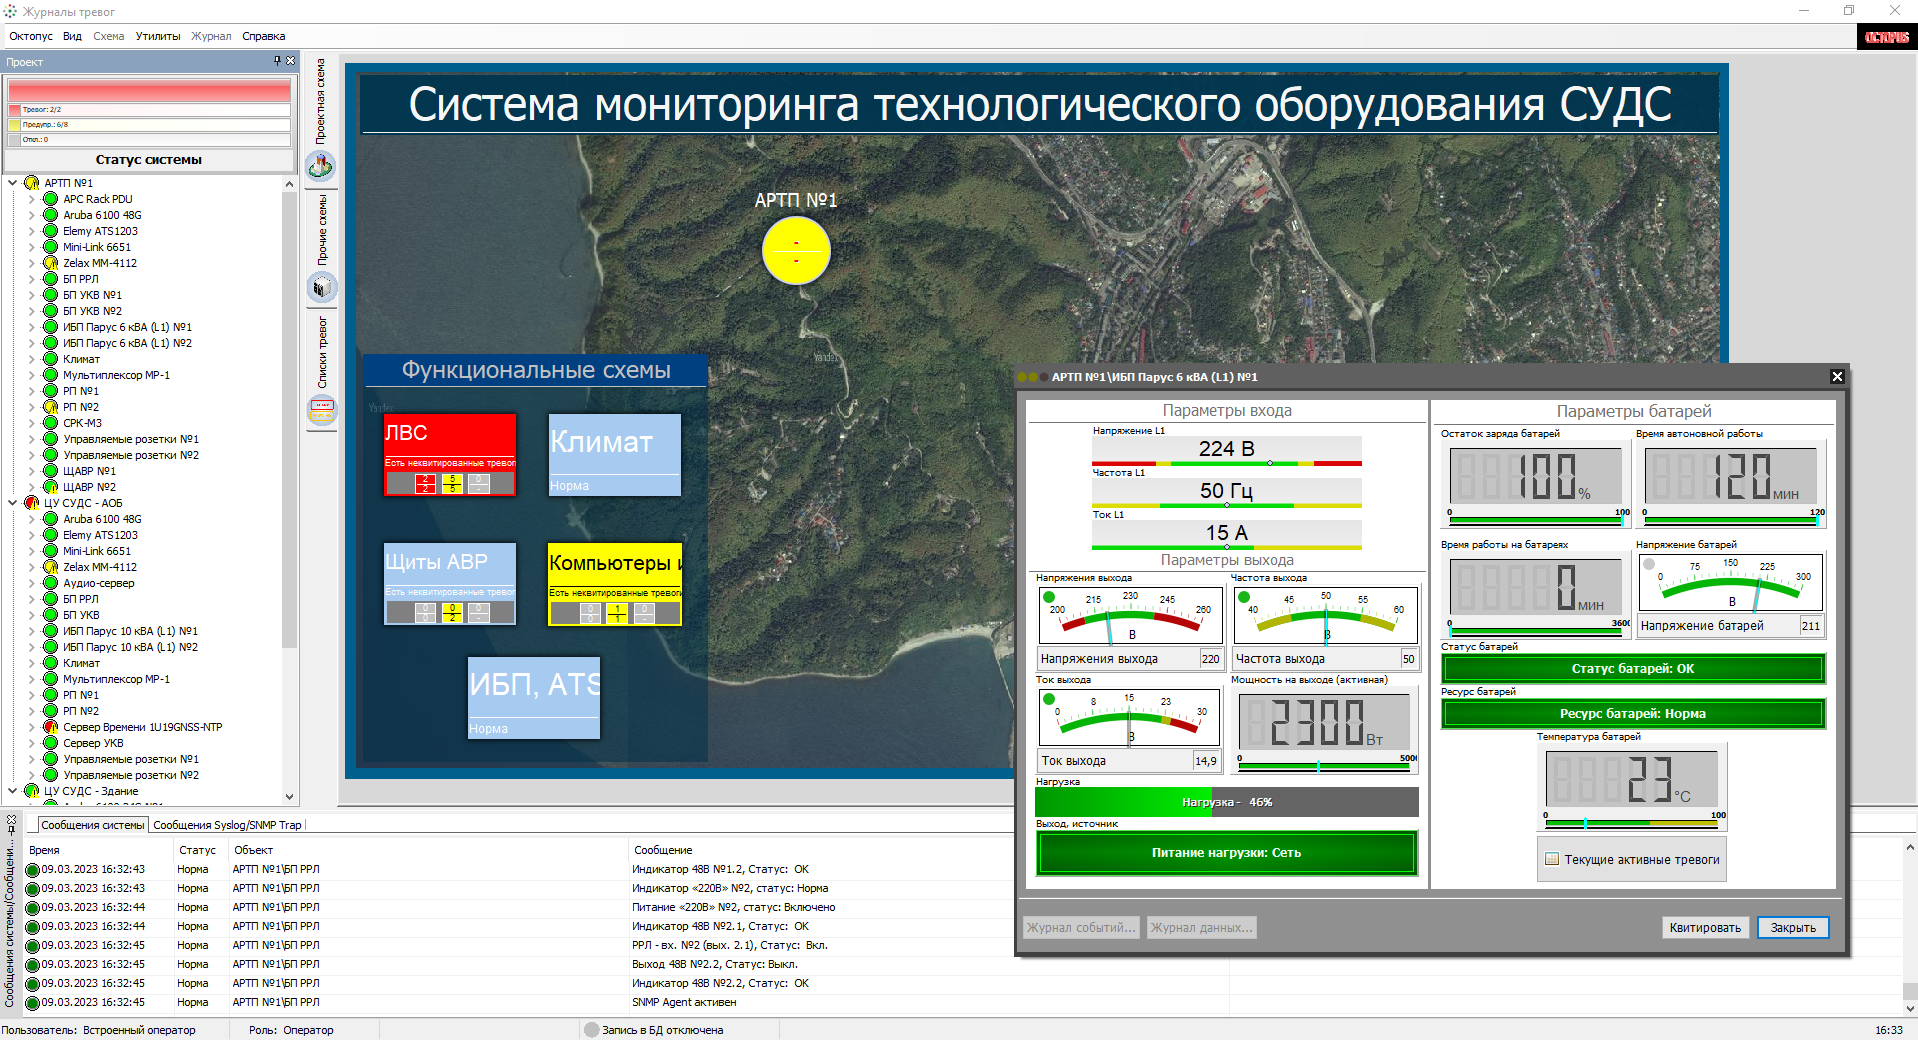Open the Списки тревог alarm list icon

[321, 410]
